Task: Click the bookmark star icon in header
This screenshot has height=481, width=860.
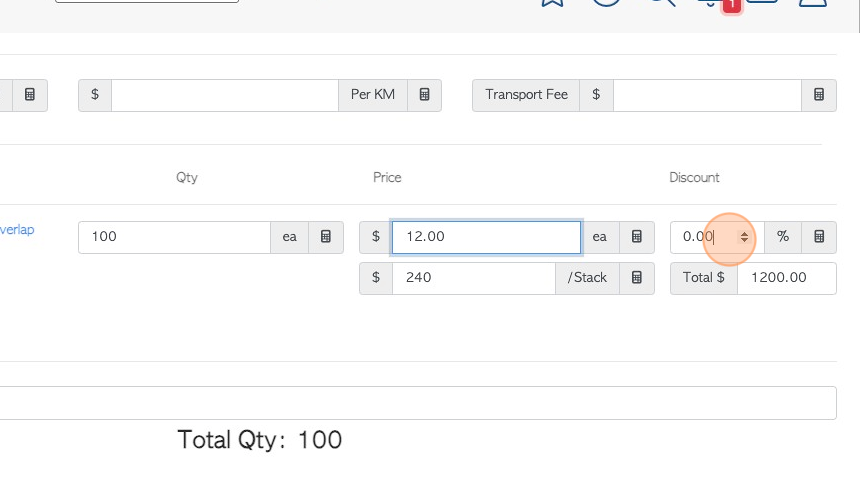Action: tap(552, 3)
